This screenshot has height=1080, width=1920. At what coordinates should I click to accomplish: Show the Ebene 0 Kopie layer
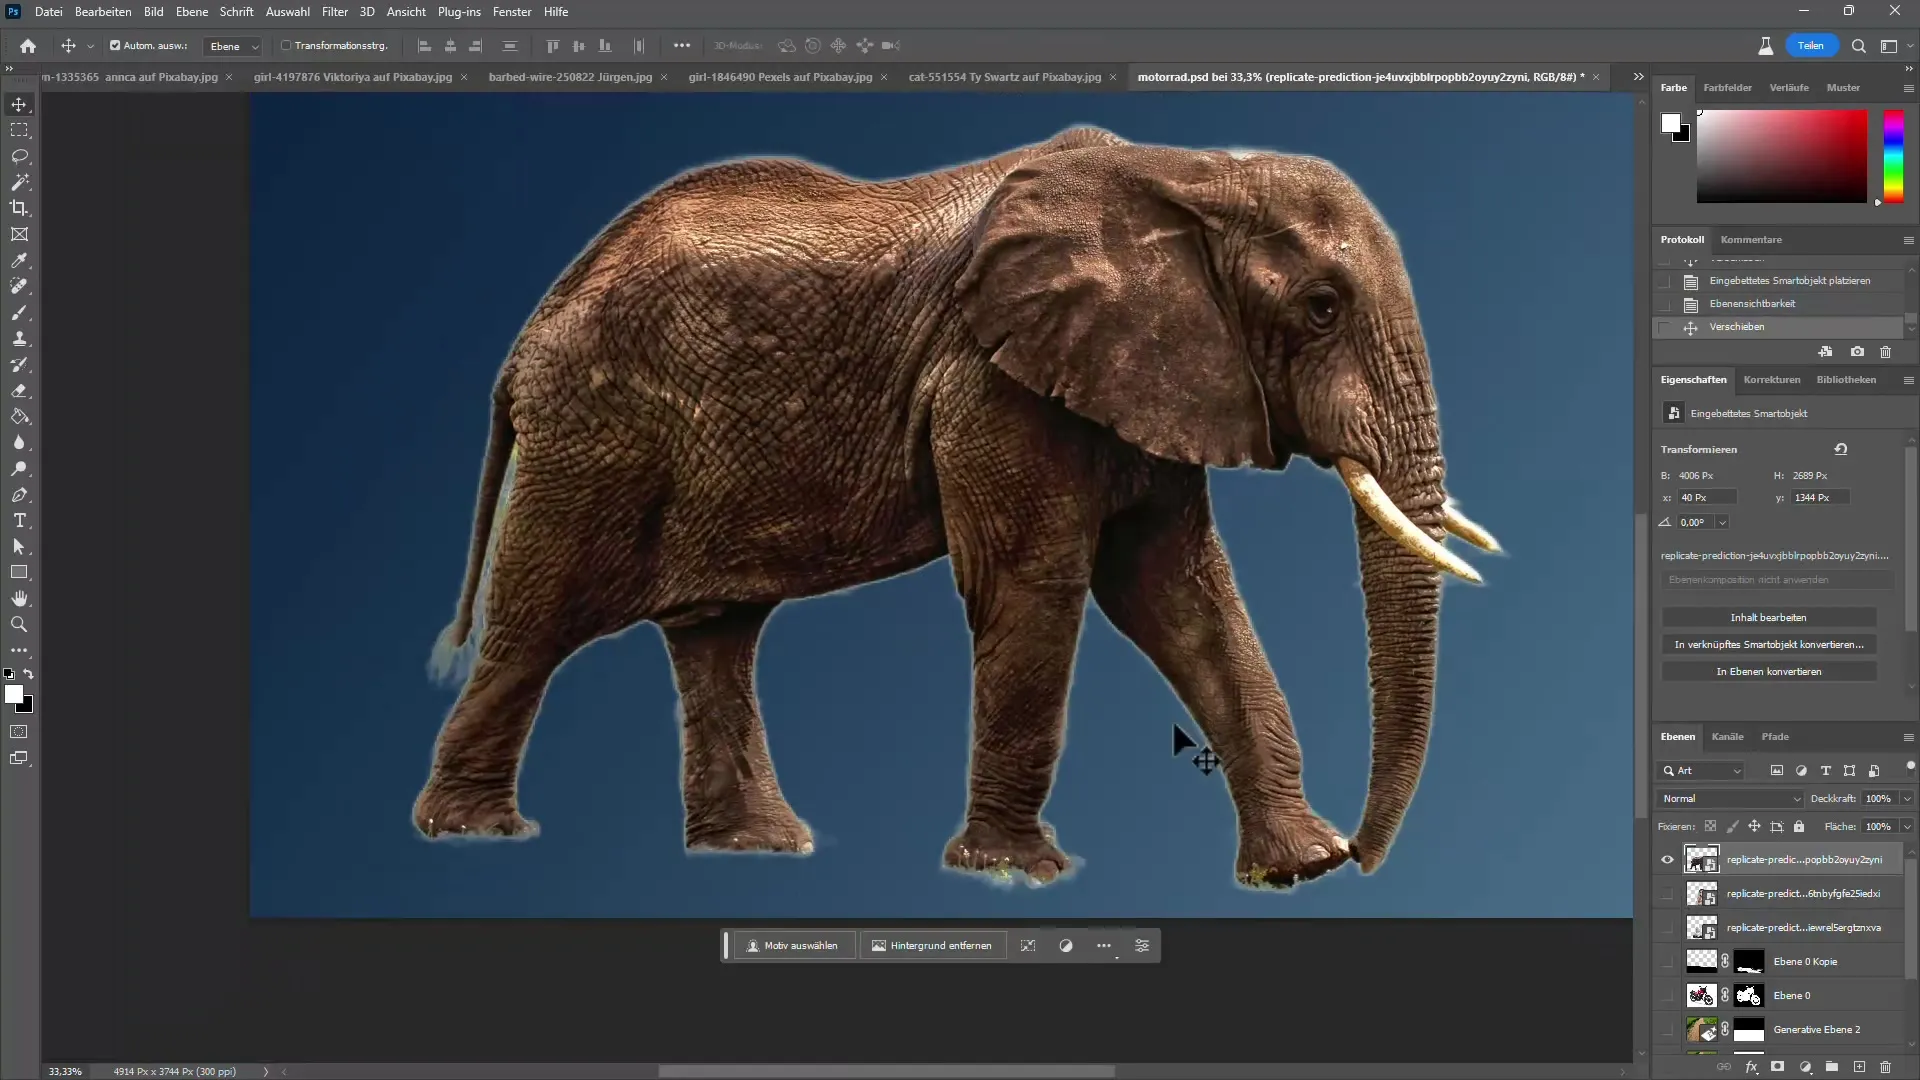coord(1667,962)
